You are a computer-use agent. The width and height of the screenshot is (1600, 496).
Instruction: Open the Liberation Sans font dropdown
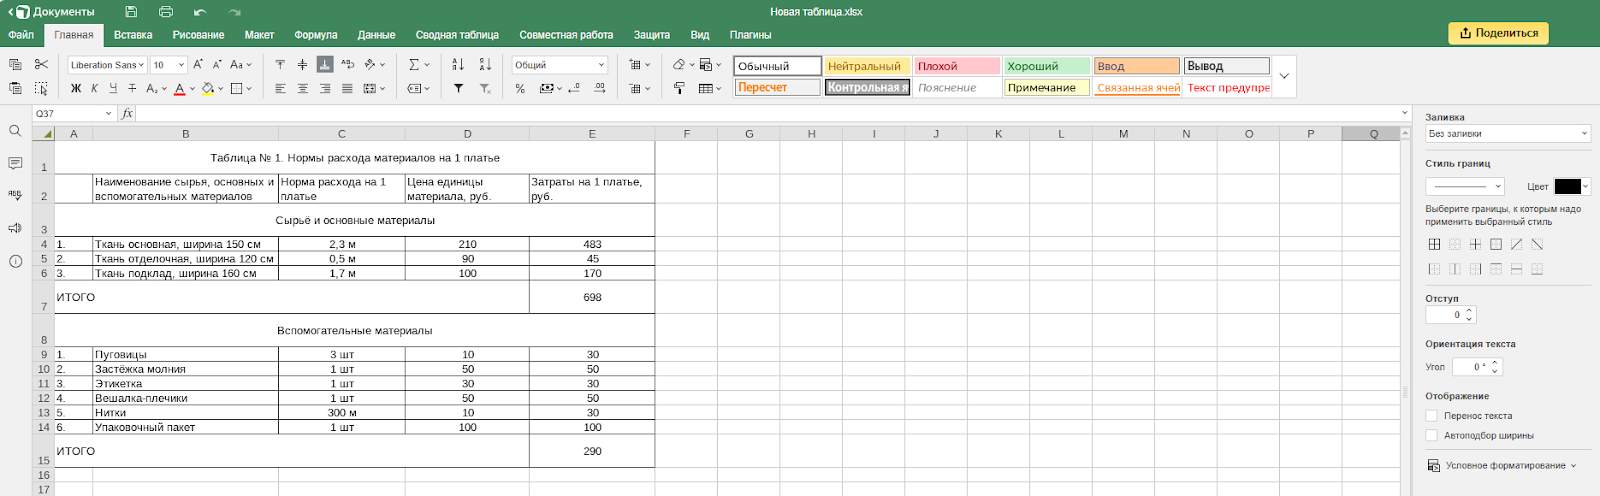coord(107,65)
